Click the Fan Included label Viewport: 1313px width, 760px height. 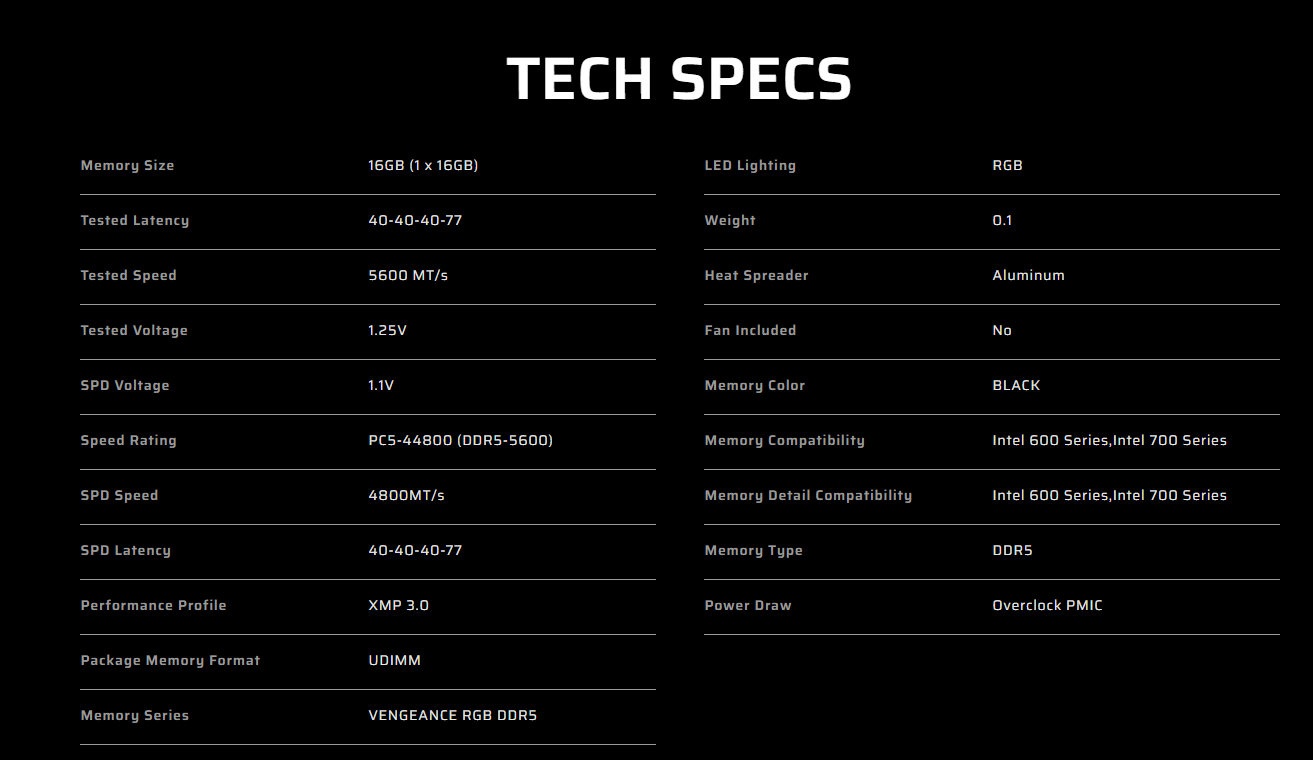tap(750, 330)
